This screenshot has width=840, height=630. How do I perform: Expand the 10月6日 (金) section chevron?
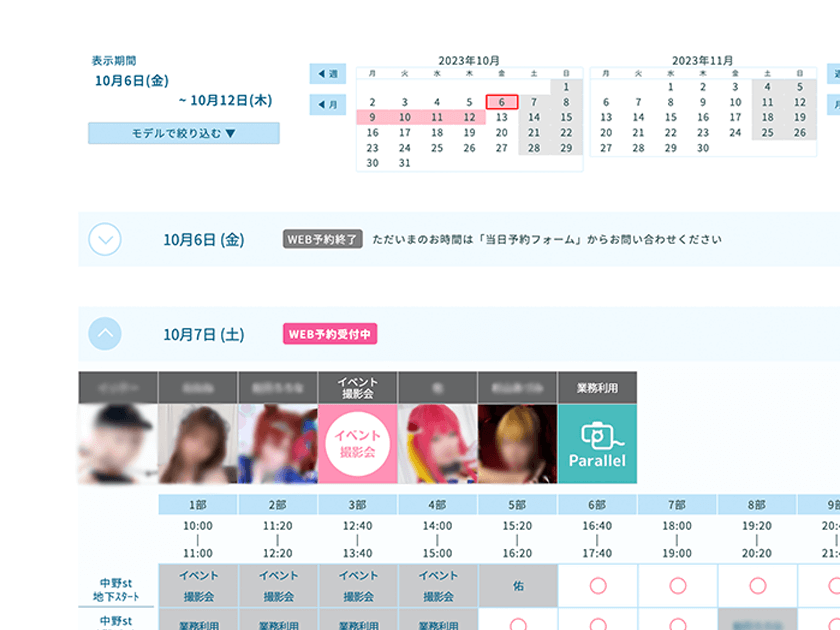click(105, 239)
